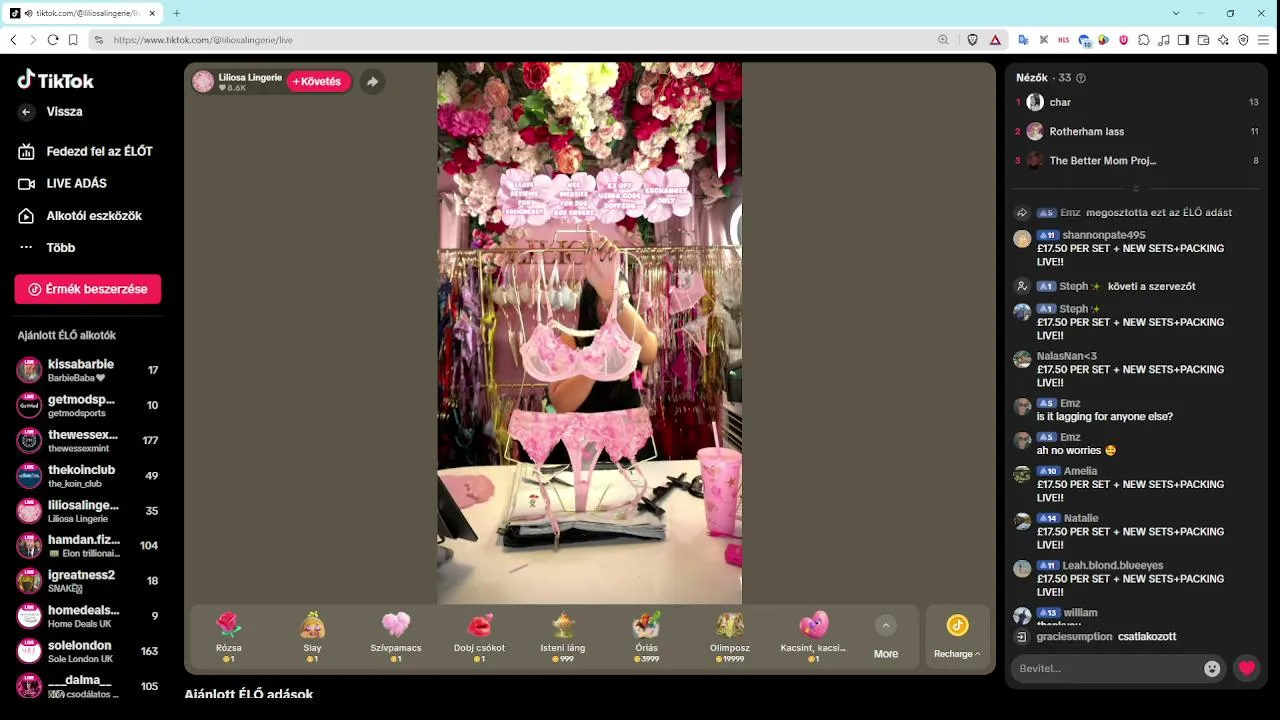Viewport: 1280px width, 720px height.
Task: Open LIVE ADÁS section
Action: click(x=63, y=184)
